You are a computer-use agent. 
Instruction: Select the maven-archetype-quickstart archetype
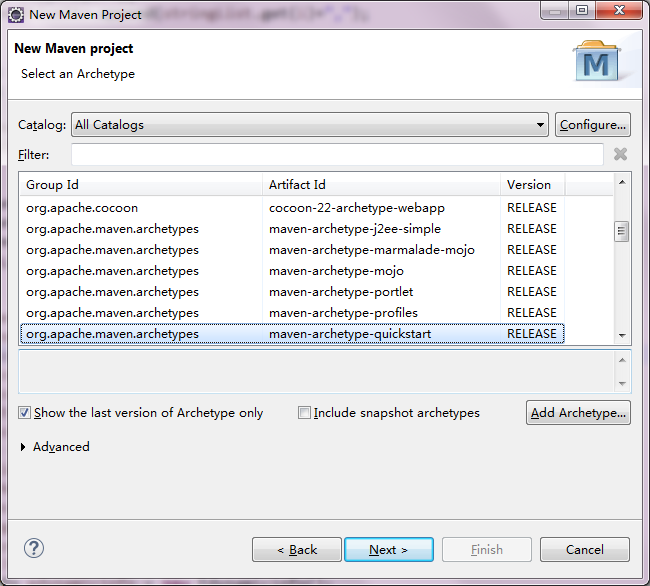pos(292,334)
